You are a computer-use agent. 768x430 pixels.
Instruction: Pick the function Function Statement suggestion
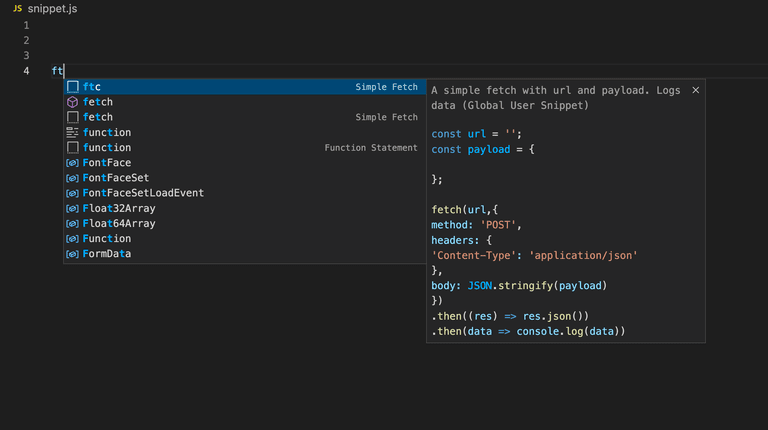[x=245, y=147]
